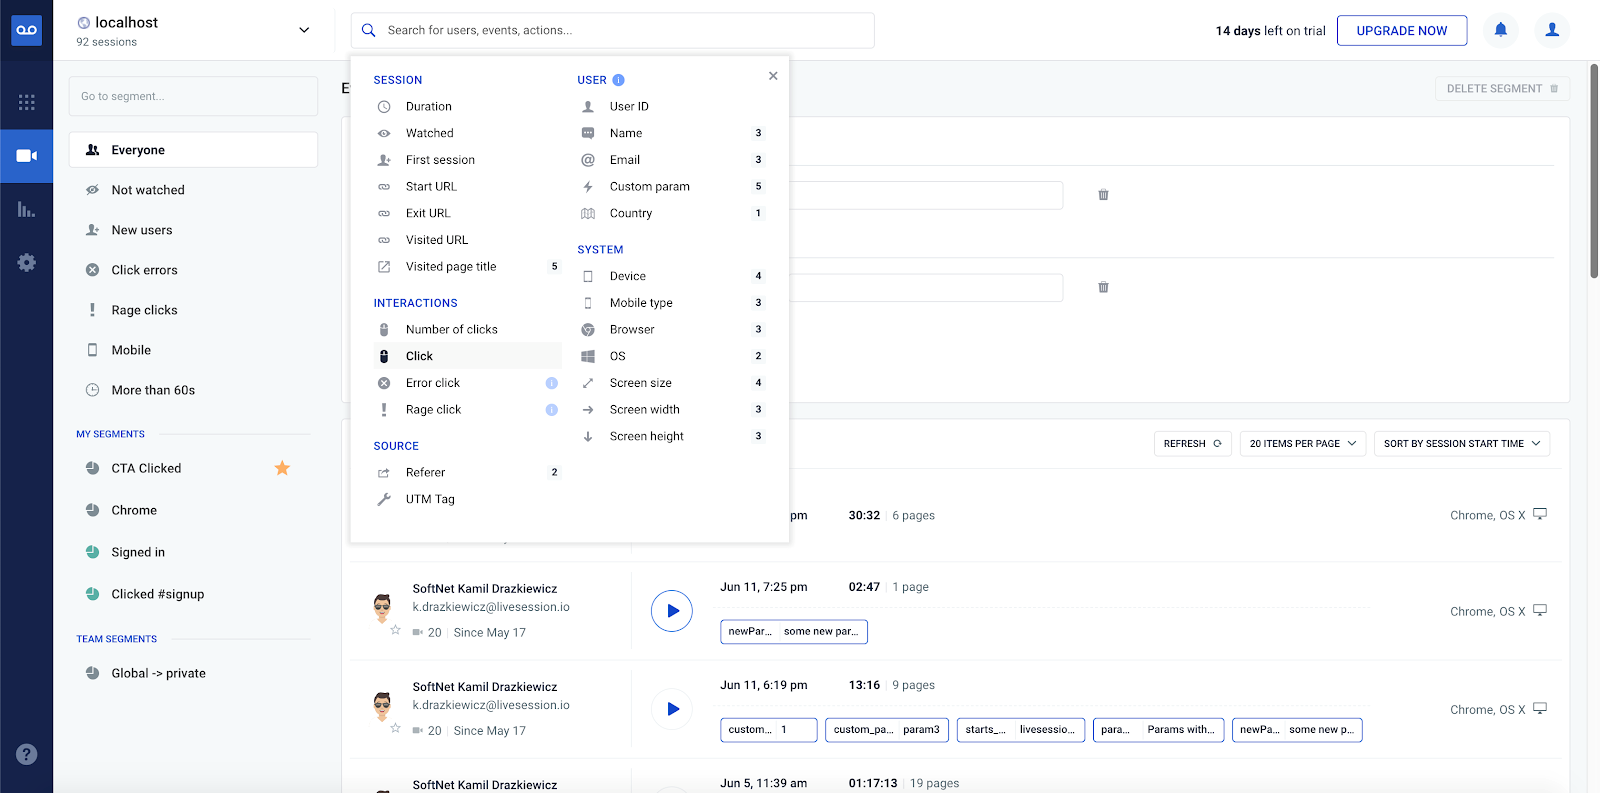This screenshot has height=793, width=1600.
Task: Close the filter dropdown panel
Action: (x=773, y=76)
